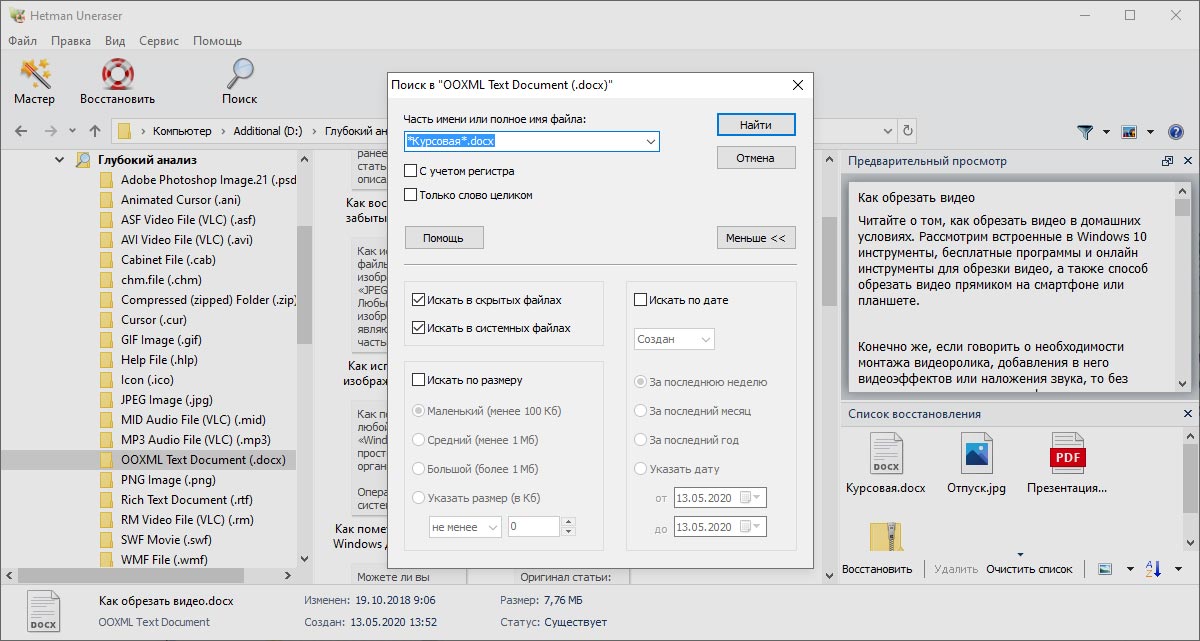
Task: Open file name combo box dropdown arrow
Action: click(651, 142)
